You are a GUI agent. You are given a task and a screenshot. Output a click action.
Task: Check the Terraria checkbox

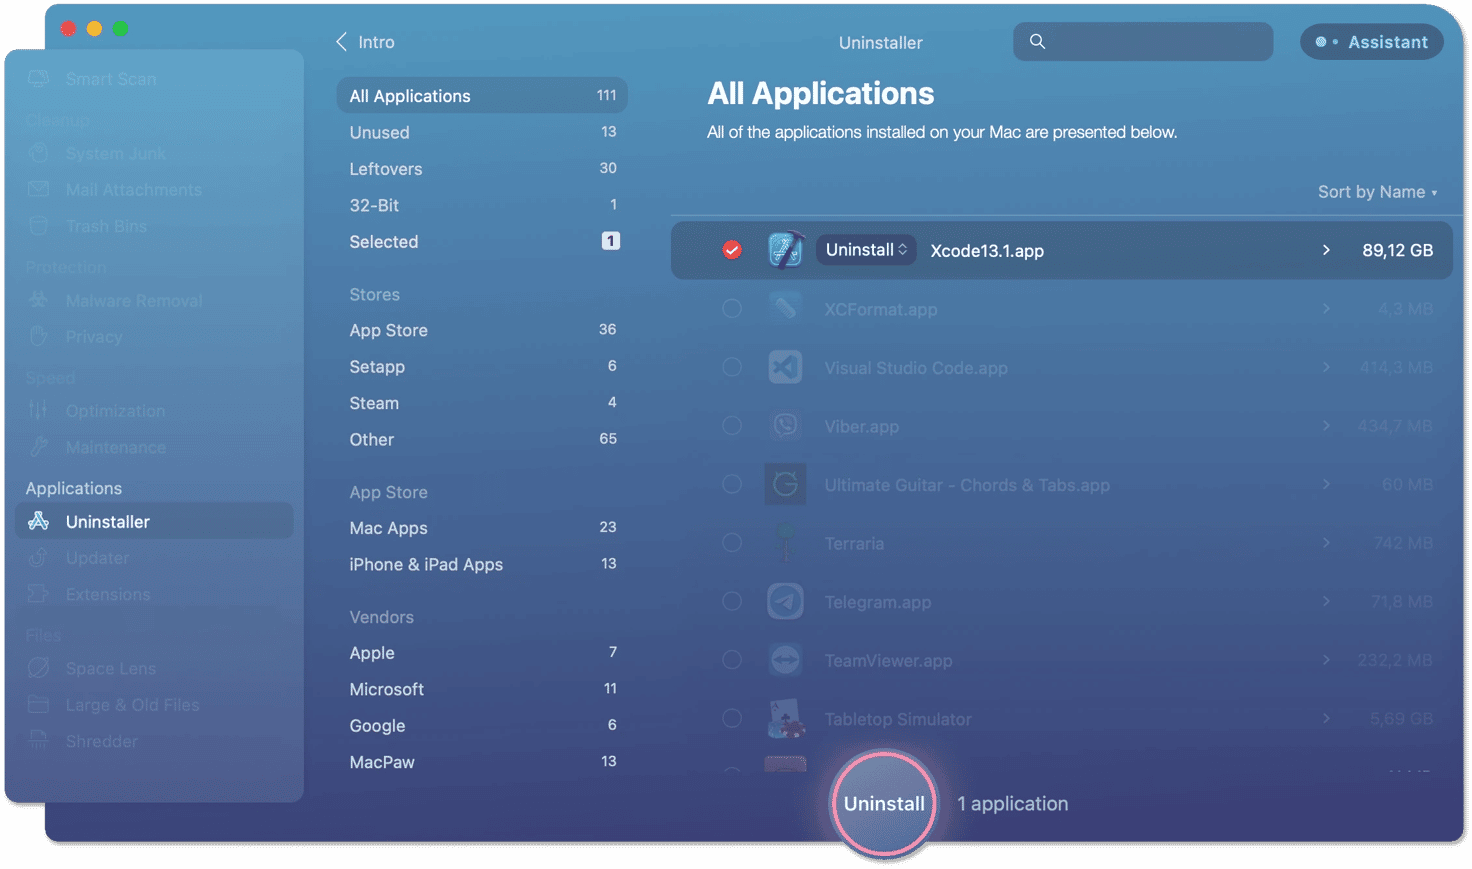[732, 543]
